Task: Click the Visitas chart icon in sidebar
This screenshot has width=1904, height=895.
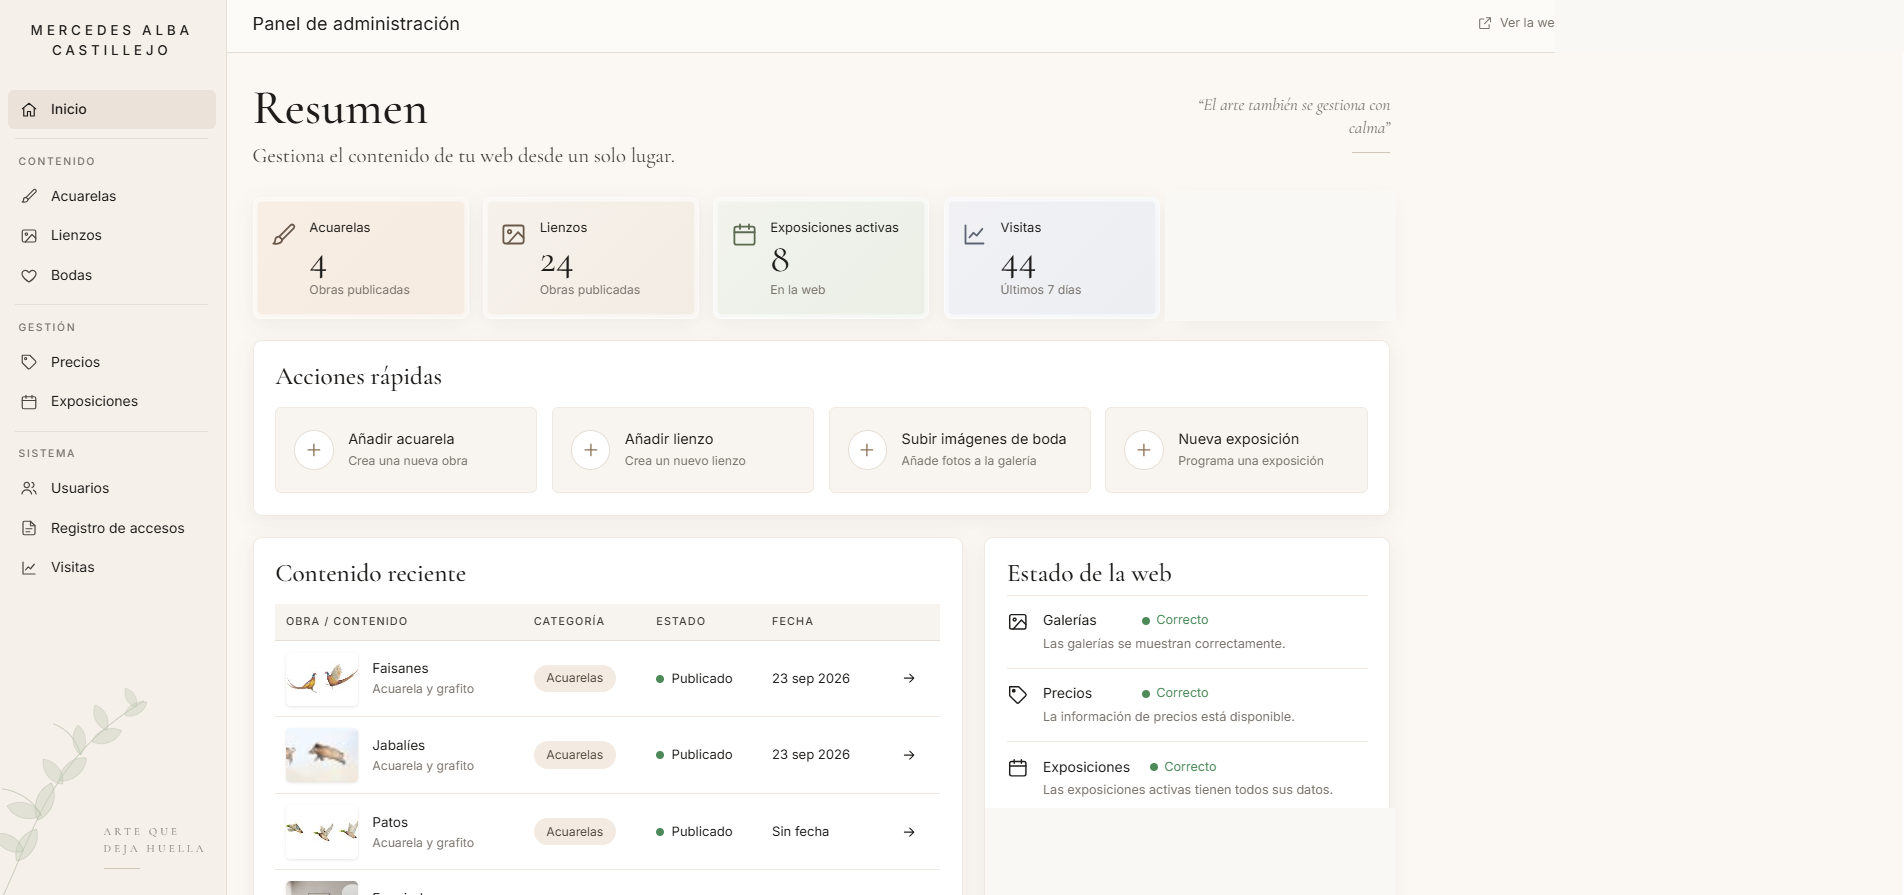Action: 29,567
